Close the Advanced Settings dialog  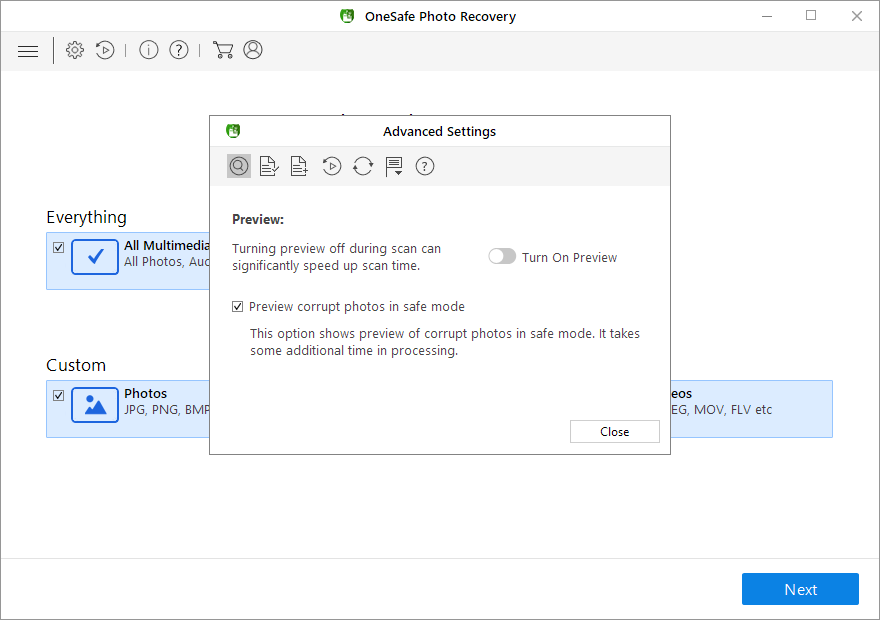[x=614, y=431]
